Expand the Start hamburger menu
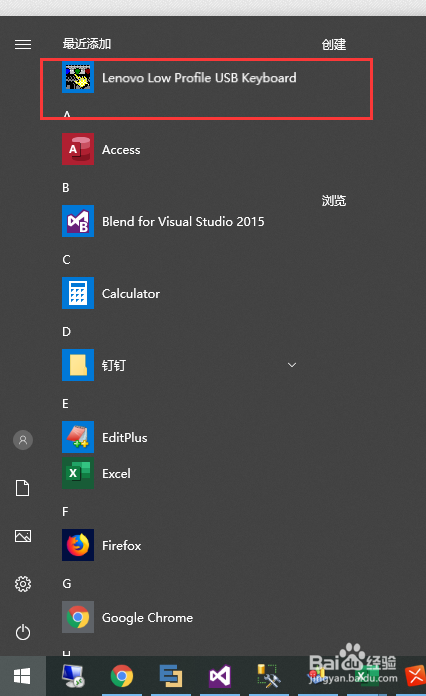 point(23,44)
